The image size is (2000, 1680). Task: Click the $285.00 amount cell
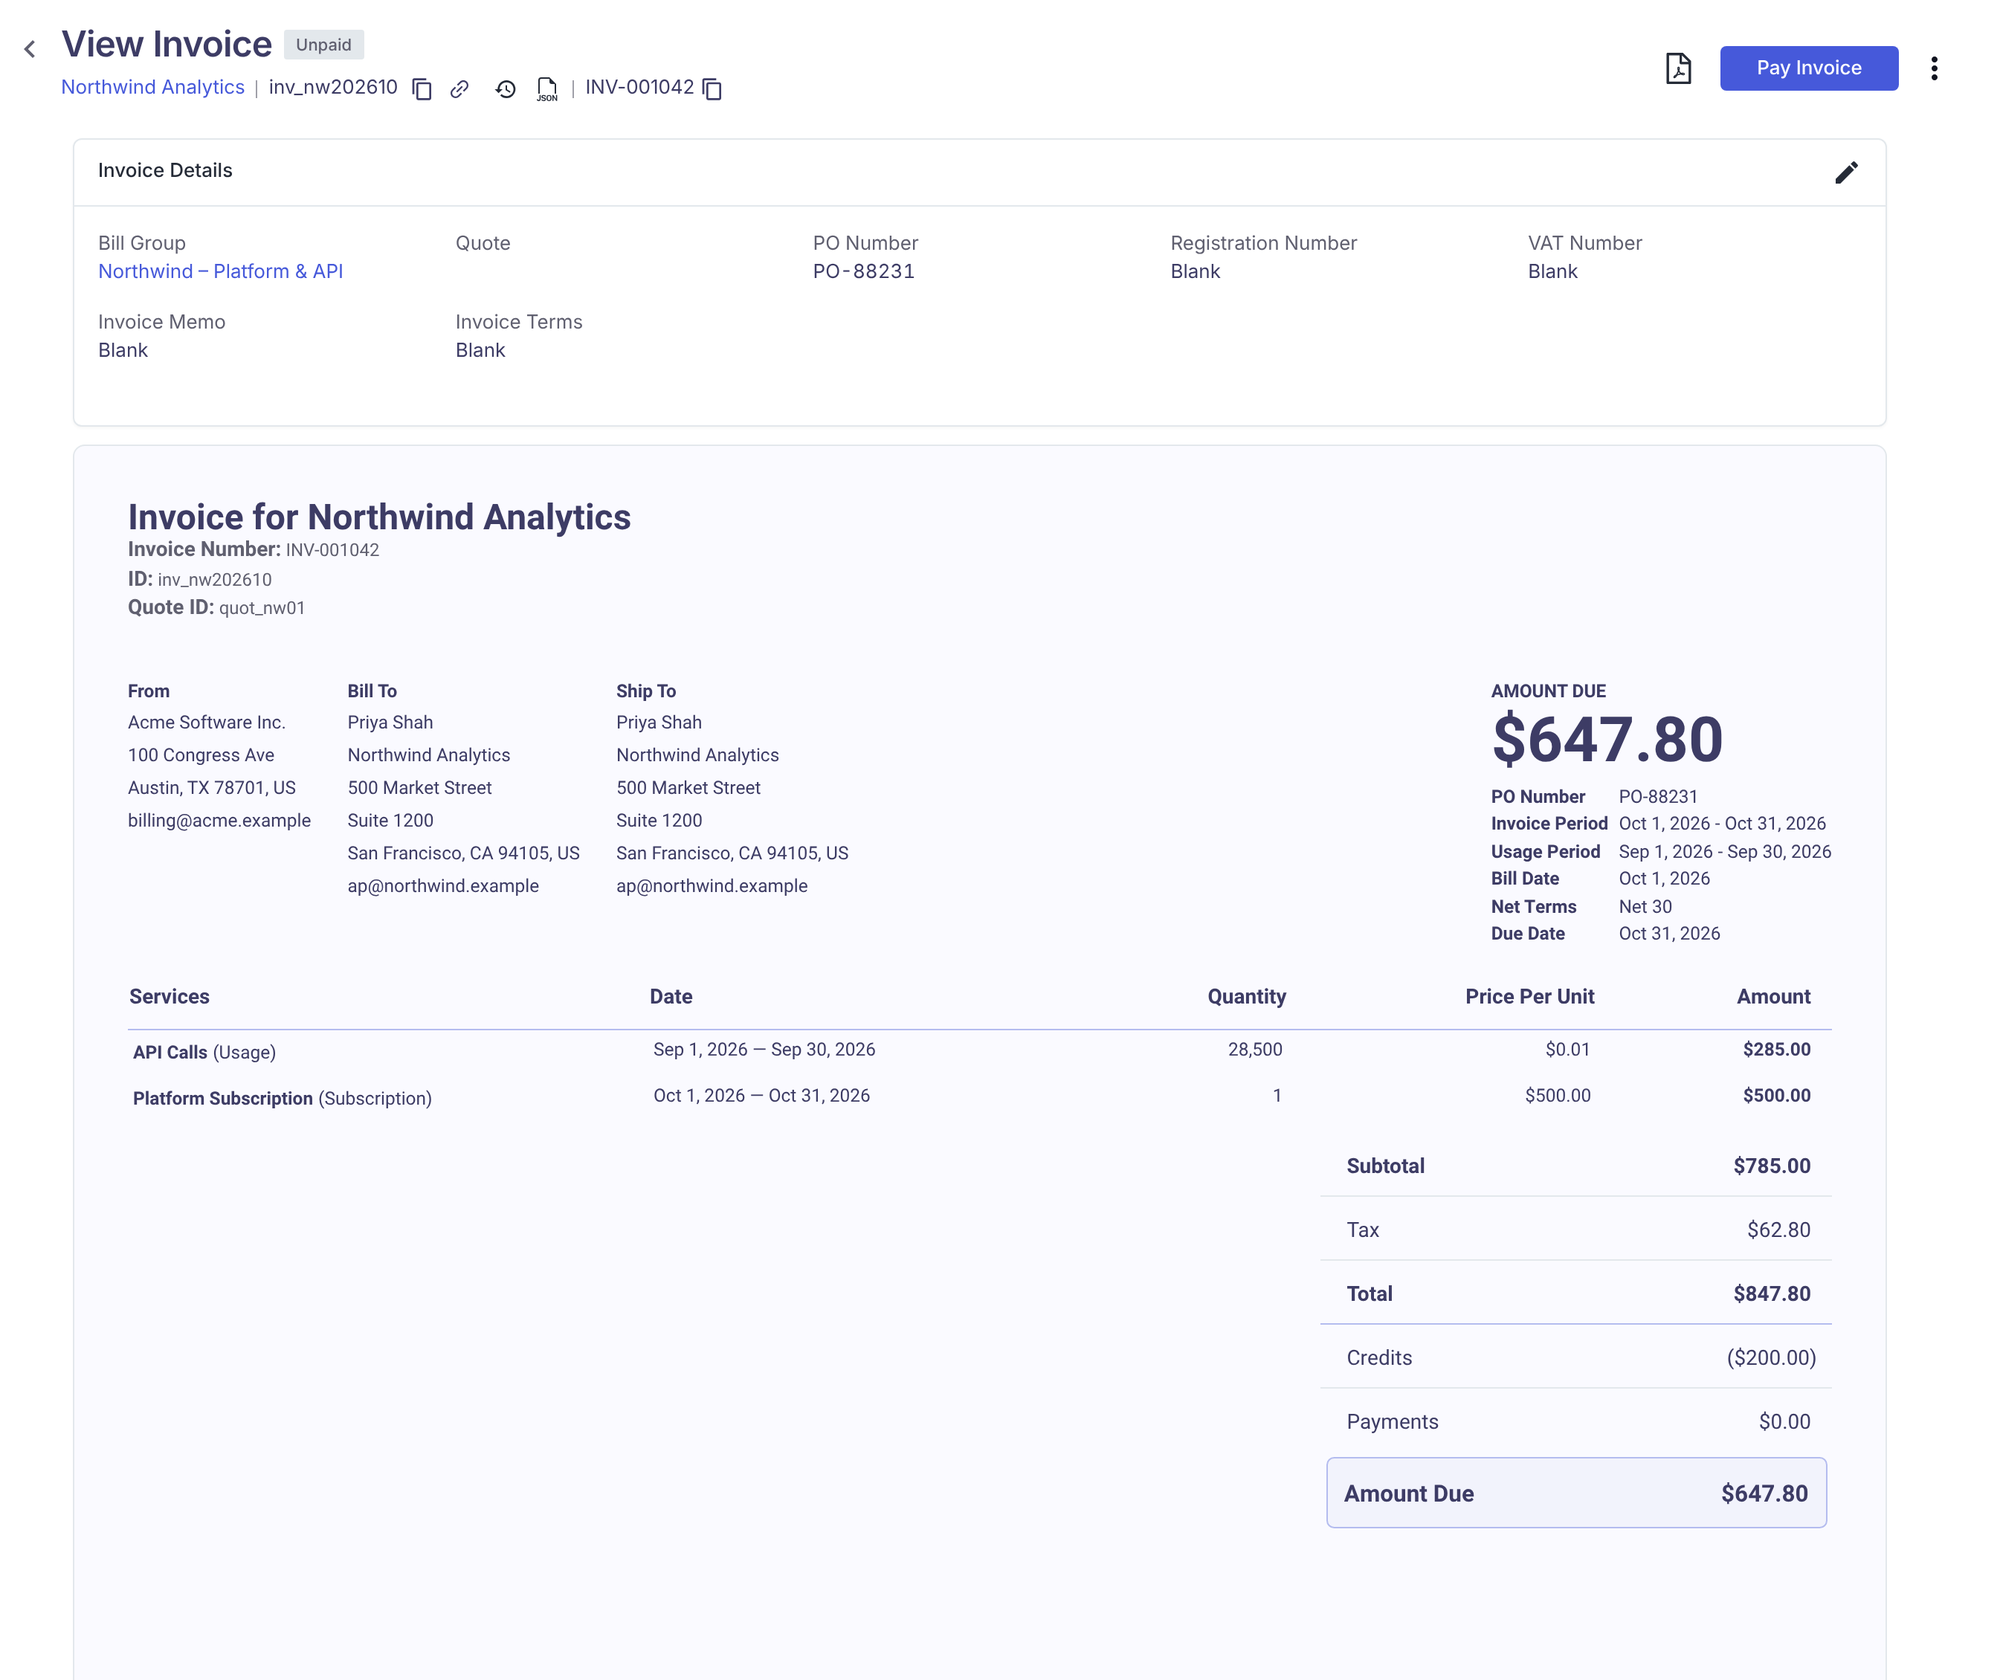(1776, 1049)
